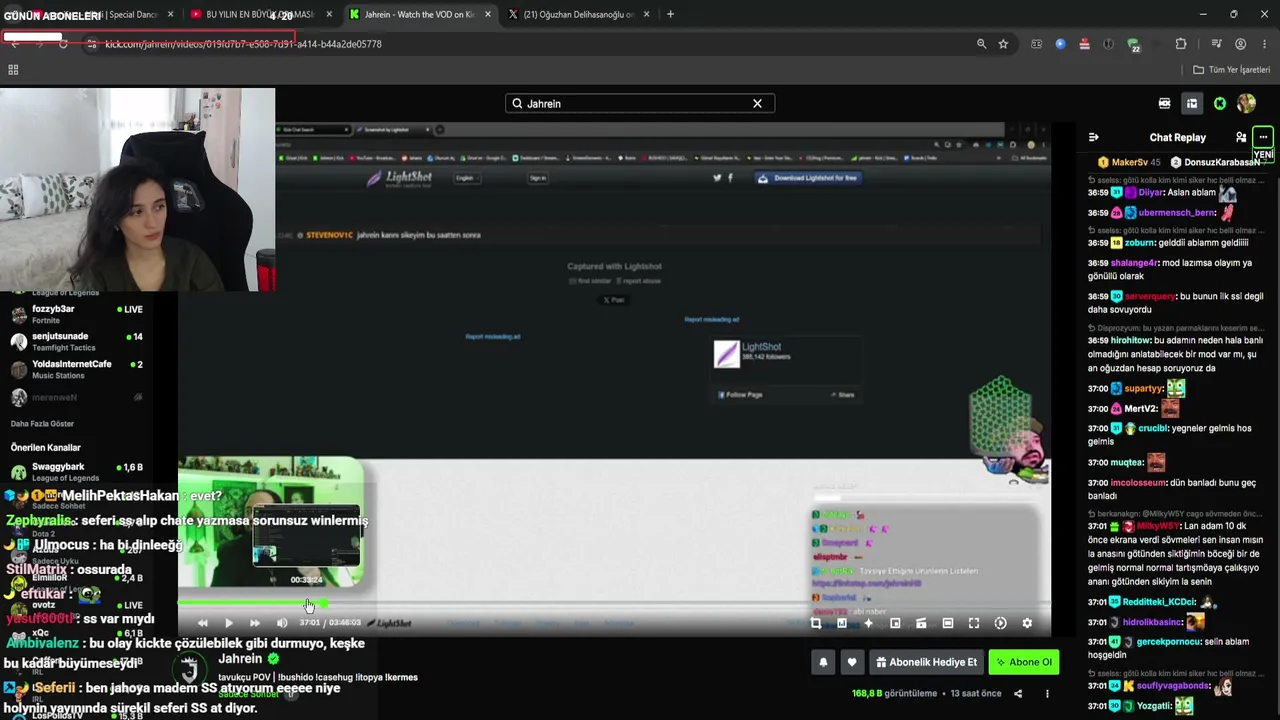The width and height of the screenshot is (1280, 720).
Task: Open the browser extensions puzzle icon
Action: tap(1181, 44)
